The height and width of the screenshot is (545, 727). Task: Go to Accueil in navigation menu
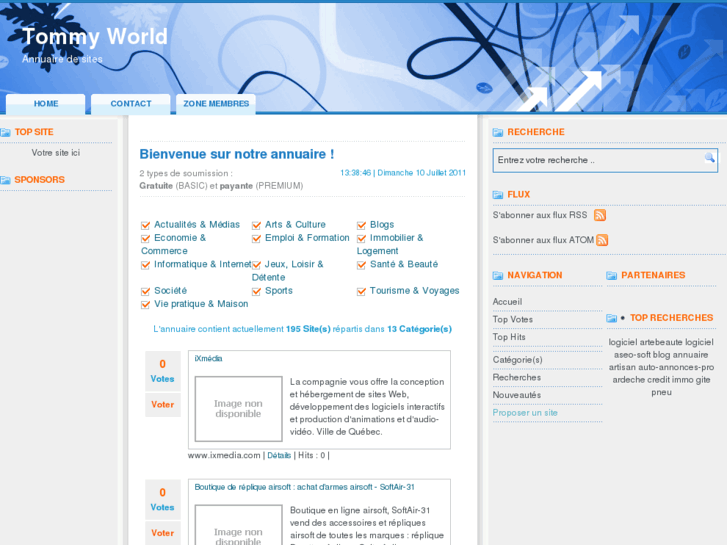coord(507,302)
